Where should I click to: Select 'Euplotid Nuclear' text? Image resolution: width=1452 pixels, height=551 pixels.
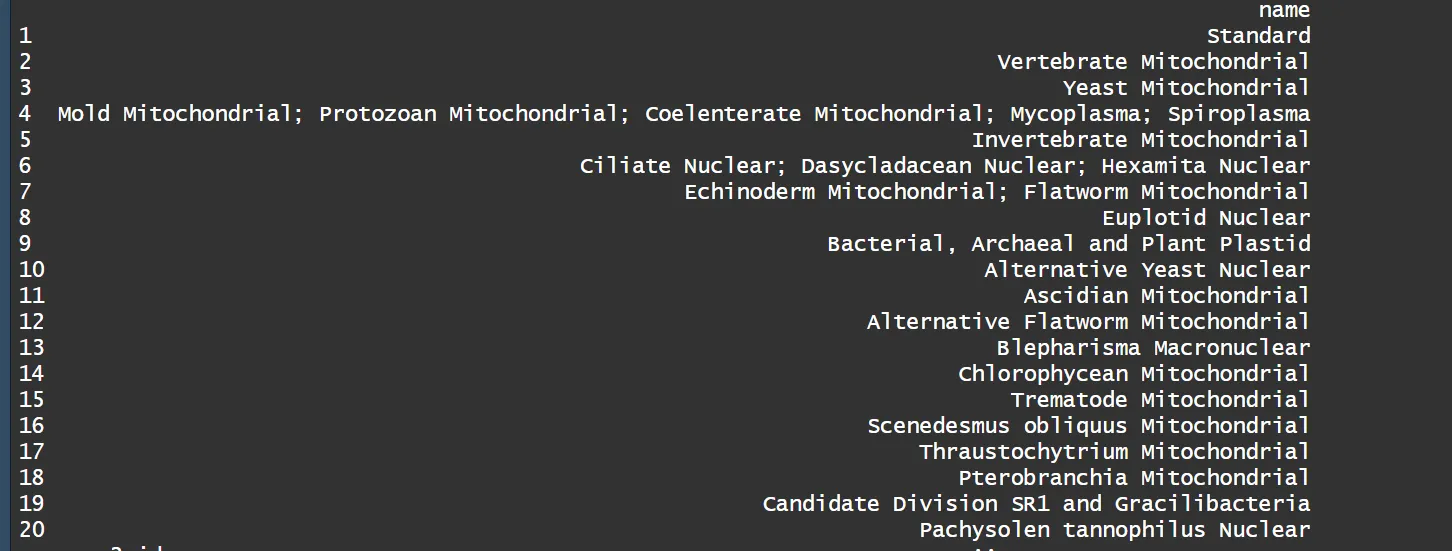(1206, 218)
